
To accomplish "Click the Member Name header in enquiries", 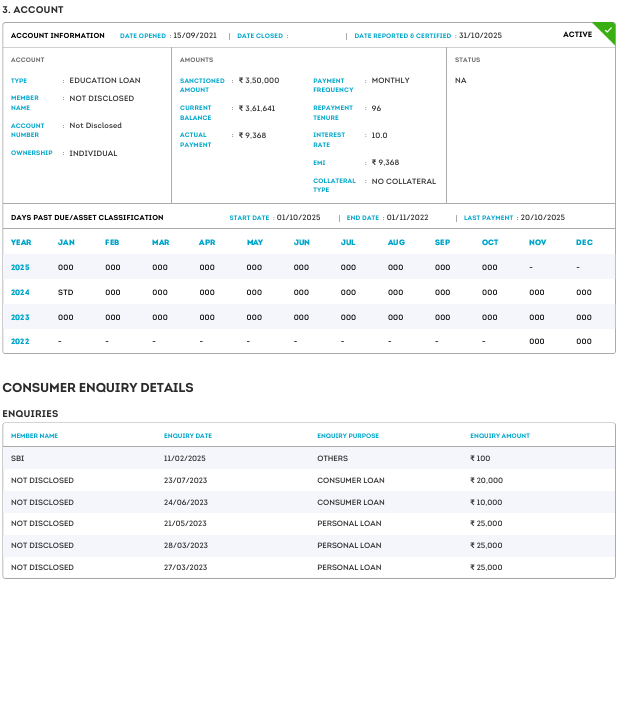I will [35, 436].
